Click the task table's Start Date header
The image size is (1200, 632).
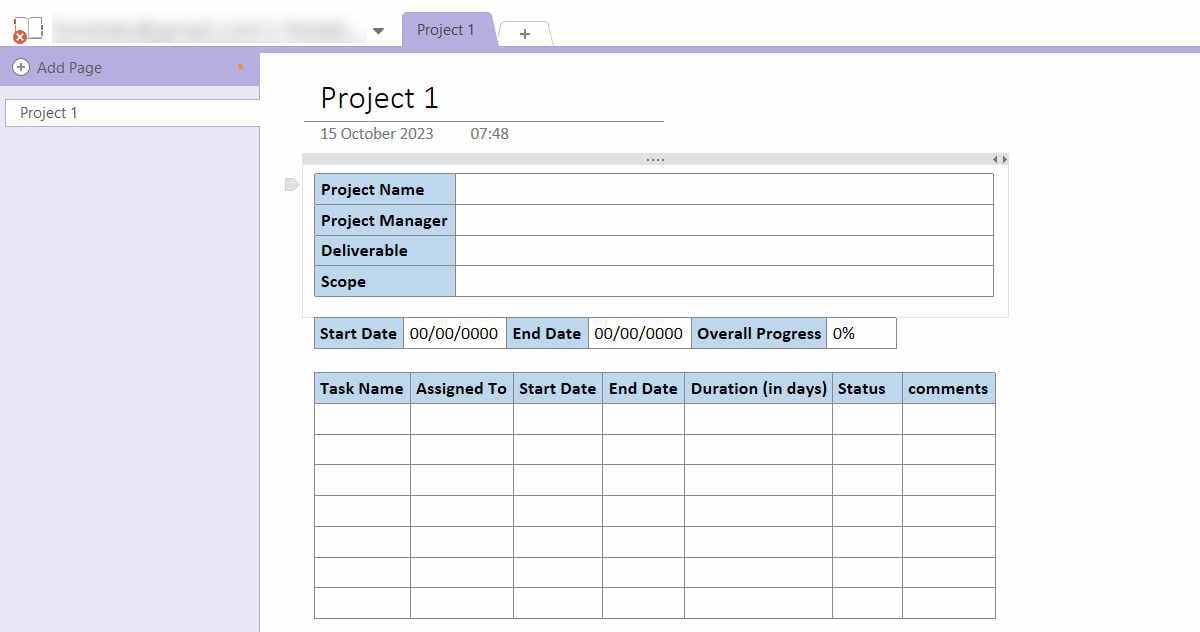pos(558,389)
